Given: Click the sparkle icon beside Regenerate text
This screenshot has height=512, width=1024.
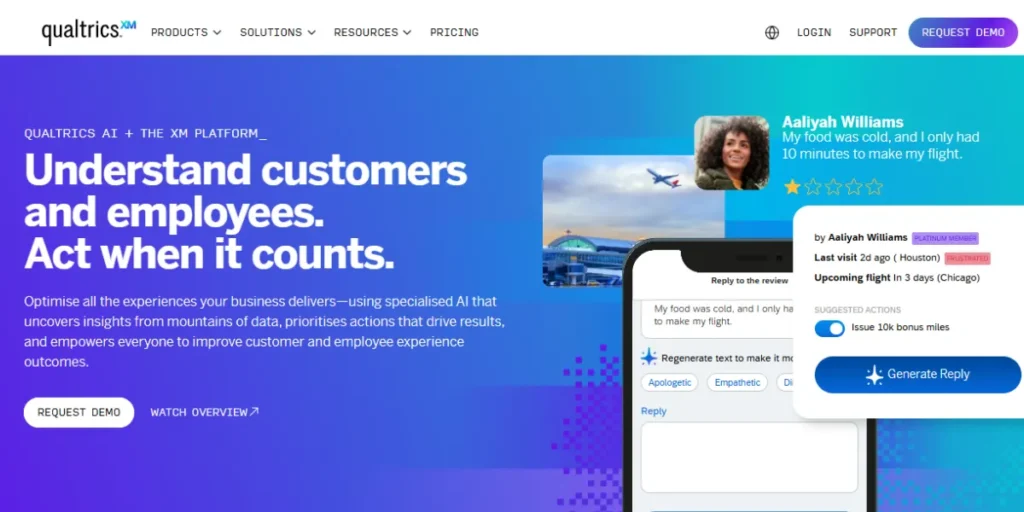Looking at the screenshot, I should pyautogui.click(x=648, y=357).
